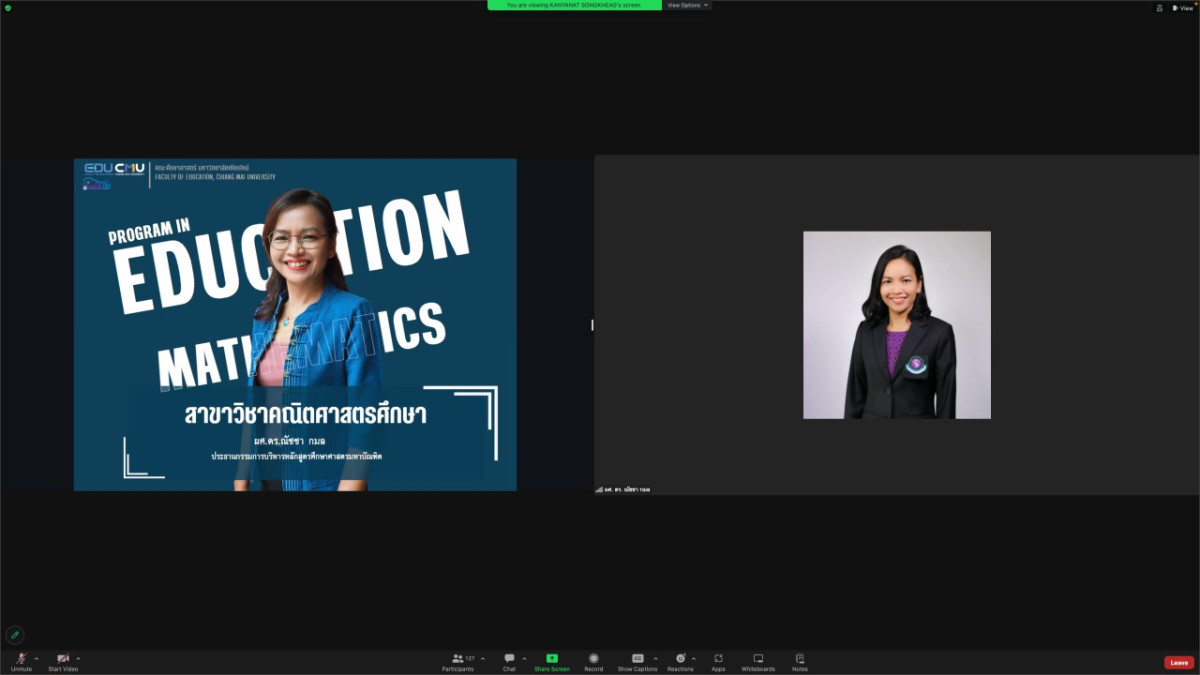Open Whiteboards
Screen dimensions: 1200x675
coord(758,661)
